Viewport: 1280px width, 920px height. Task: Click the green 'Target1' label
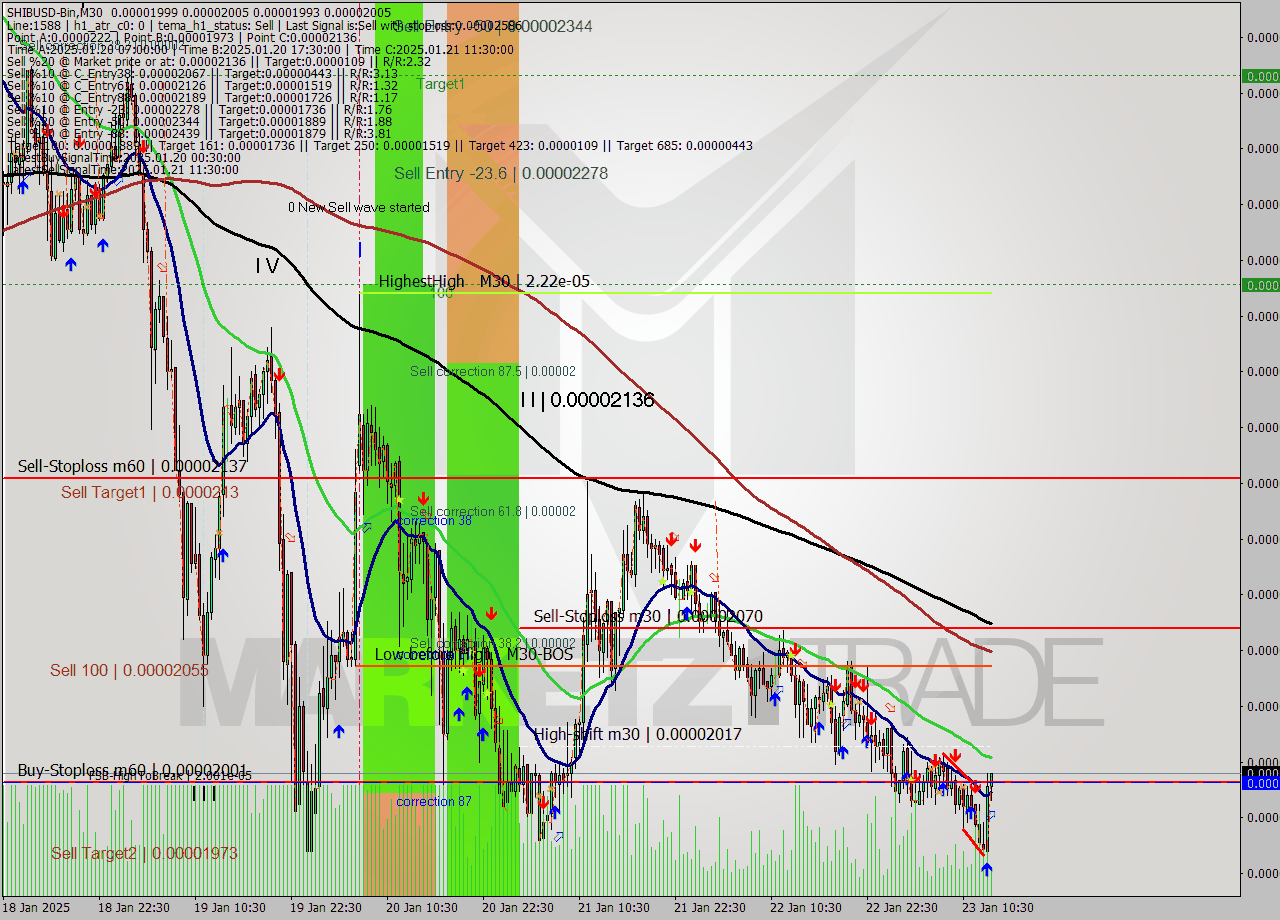[441, 84]
